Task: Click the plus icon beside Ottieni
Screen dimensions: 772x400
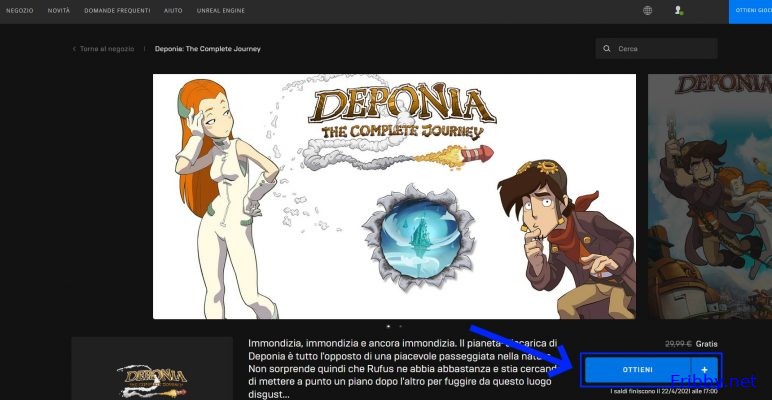Action: coord(705,370)
